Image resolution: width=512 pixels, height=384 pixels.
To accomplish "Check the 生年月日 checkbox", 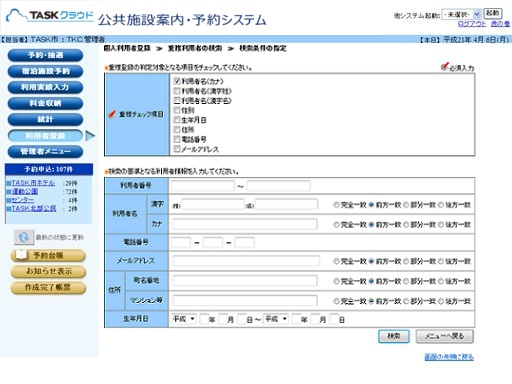I will pyautogui.click(x=177, y=120).
